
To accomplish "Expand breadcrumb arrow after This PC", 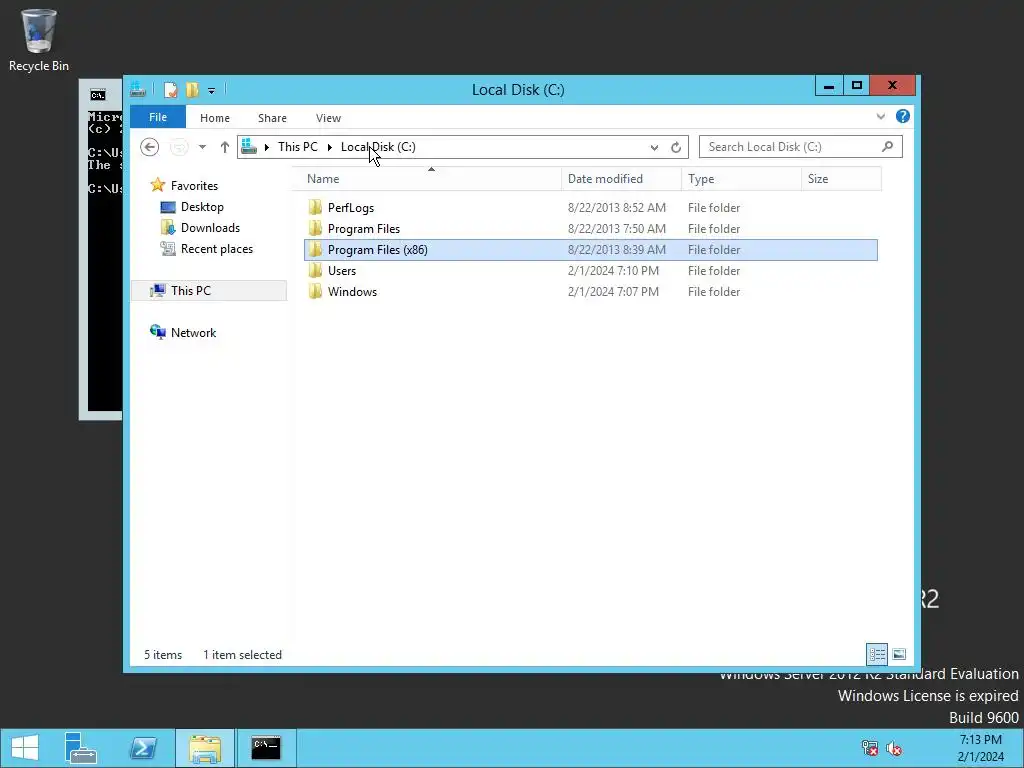I will pyautogui.click(x=330, y=147).
